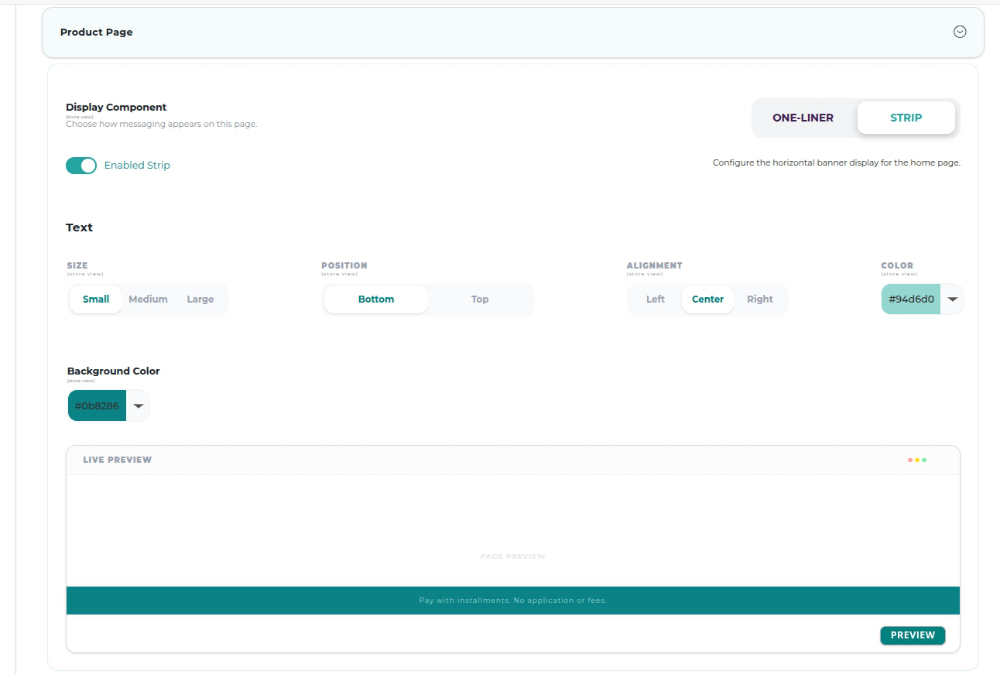This screenshot has height=674, width=1000.
Task: Collapse the Product Page section chevron icon
Action: [x=959, y=32]
